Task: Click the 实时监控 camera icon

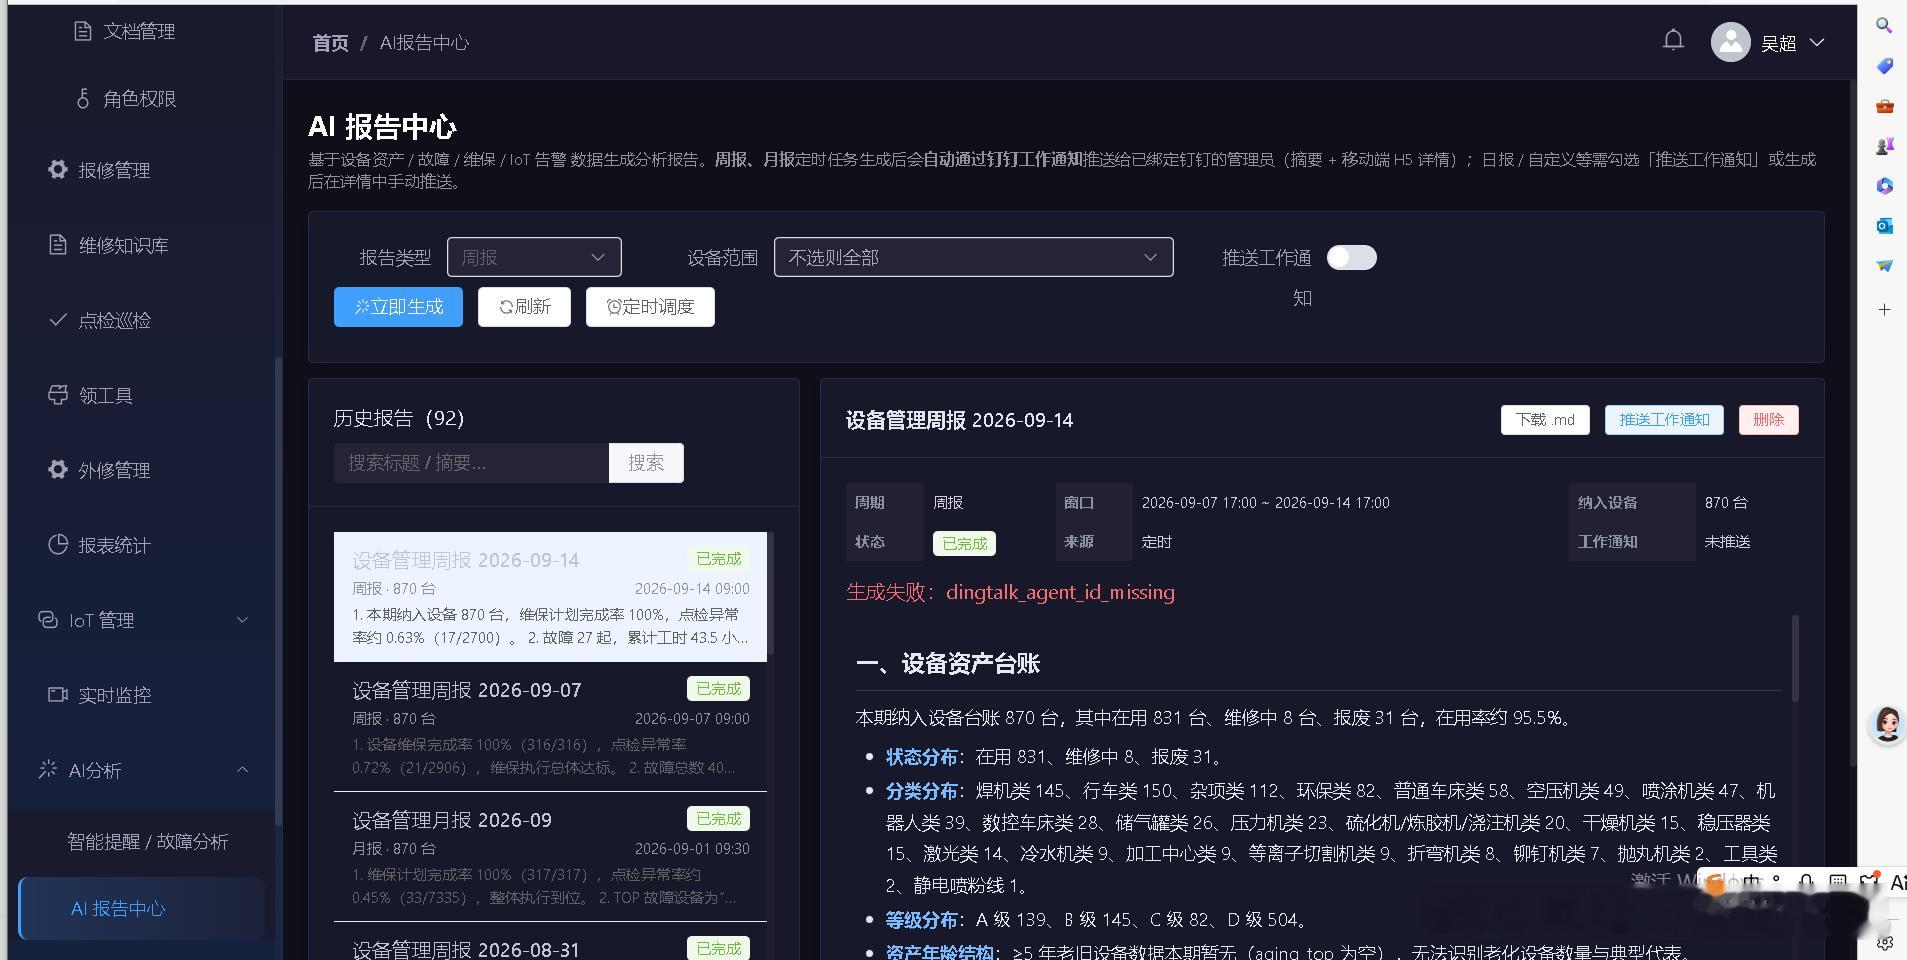Action: point(58,694)
